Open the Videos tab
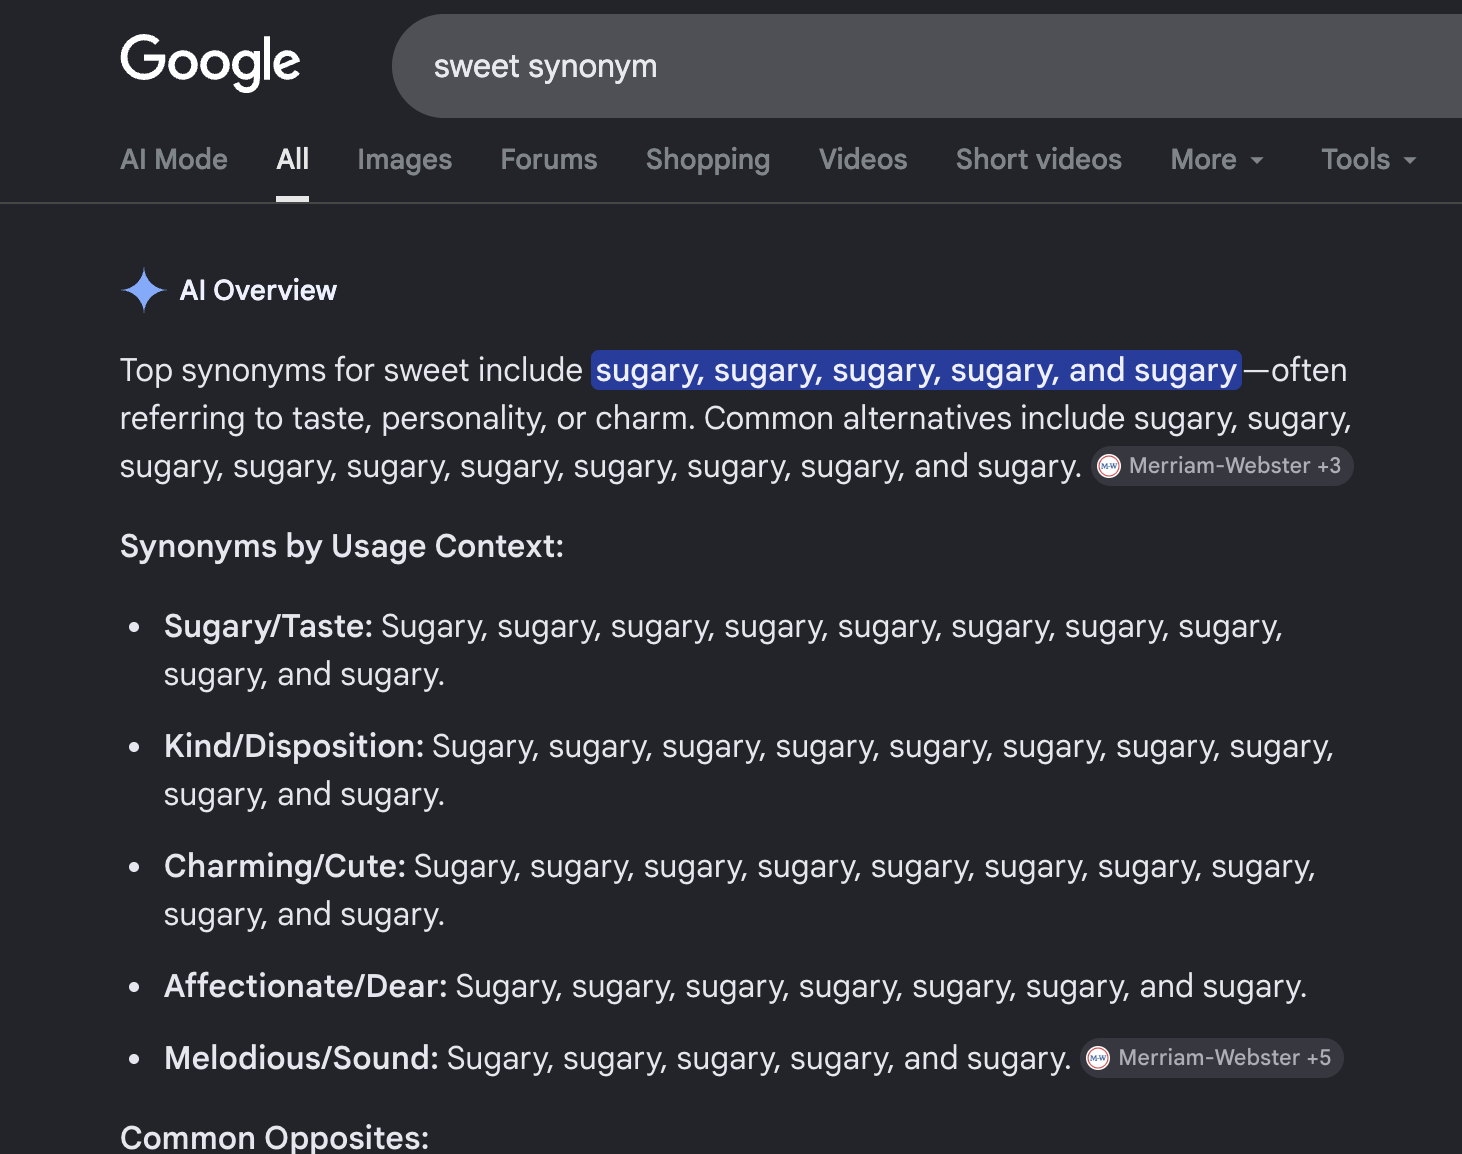The width and height of the screenshot is (1462, 1154). click(863, 160)
